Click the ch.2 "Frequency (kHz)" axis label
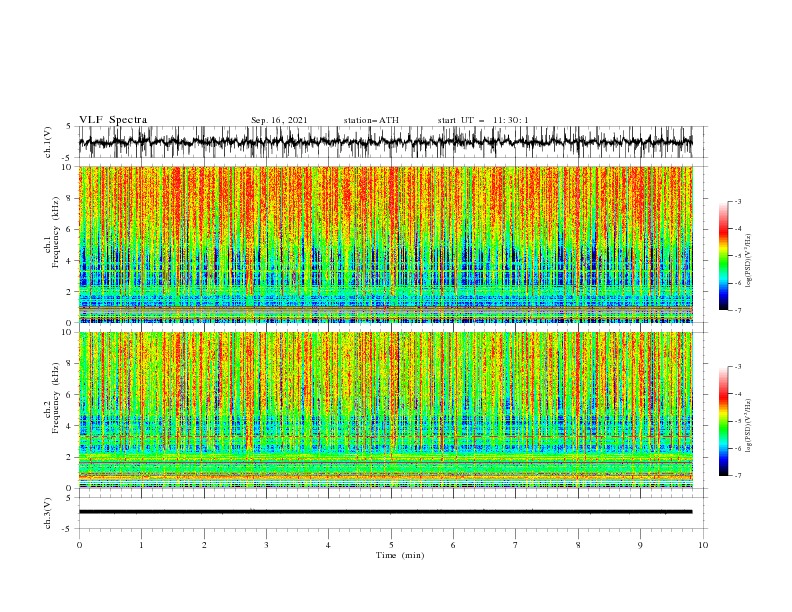Viewport: 792px width, 612px height. pyautogui.click(x=55, y=398)
